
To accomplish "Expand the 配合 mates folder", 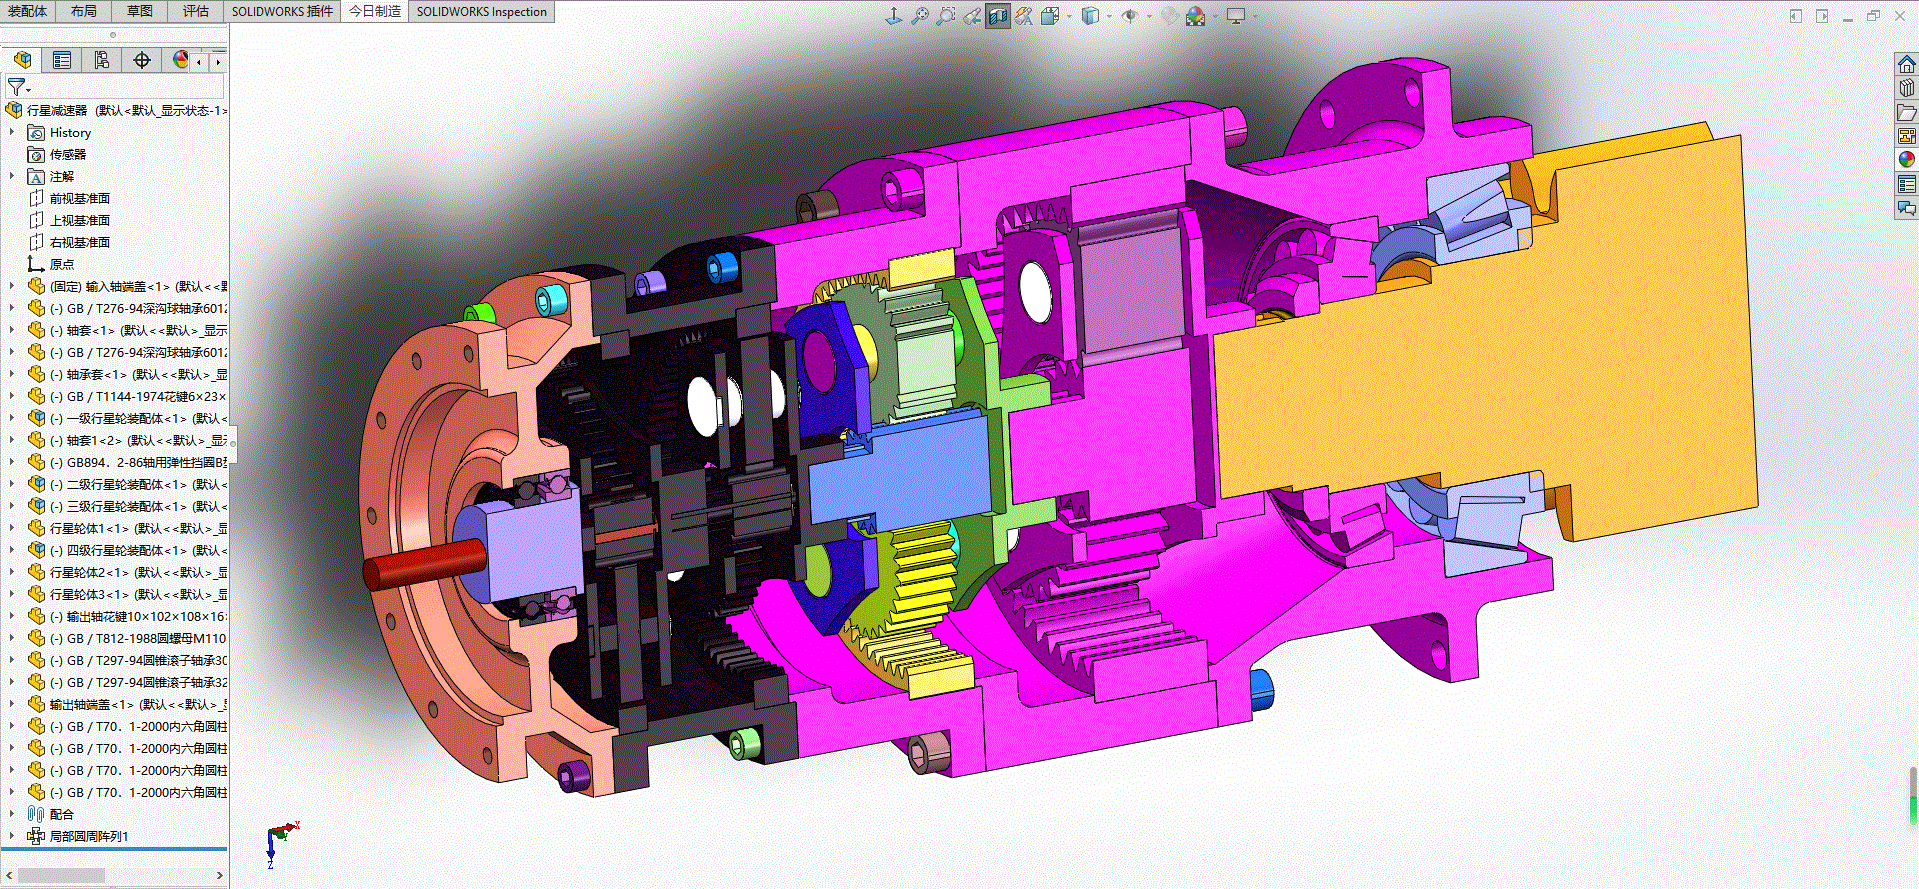I will pyautogui.click(x=12, y=814).
